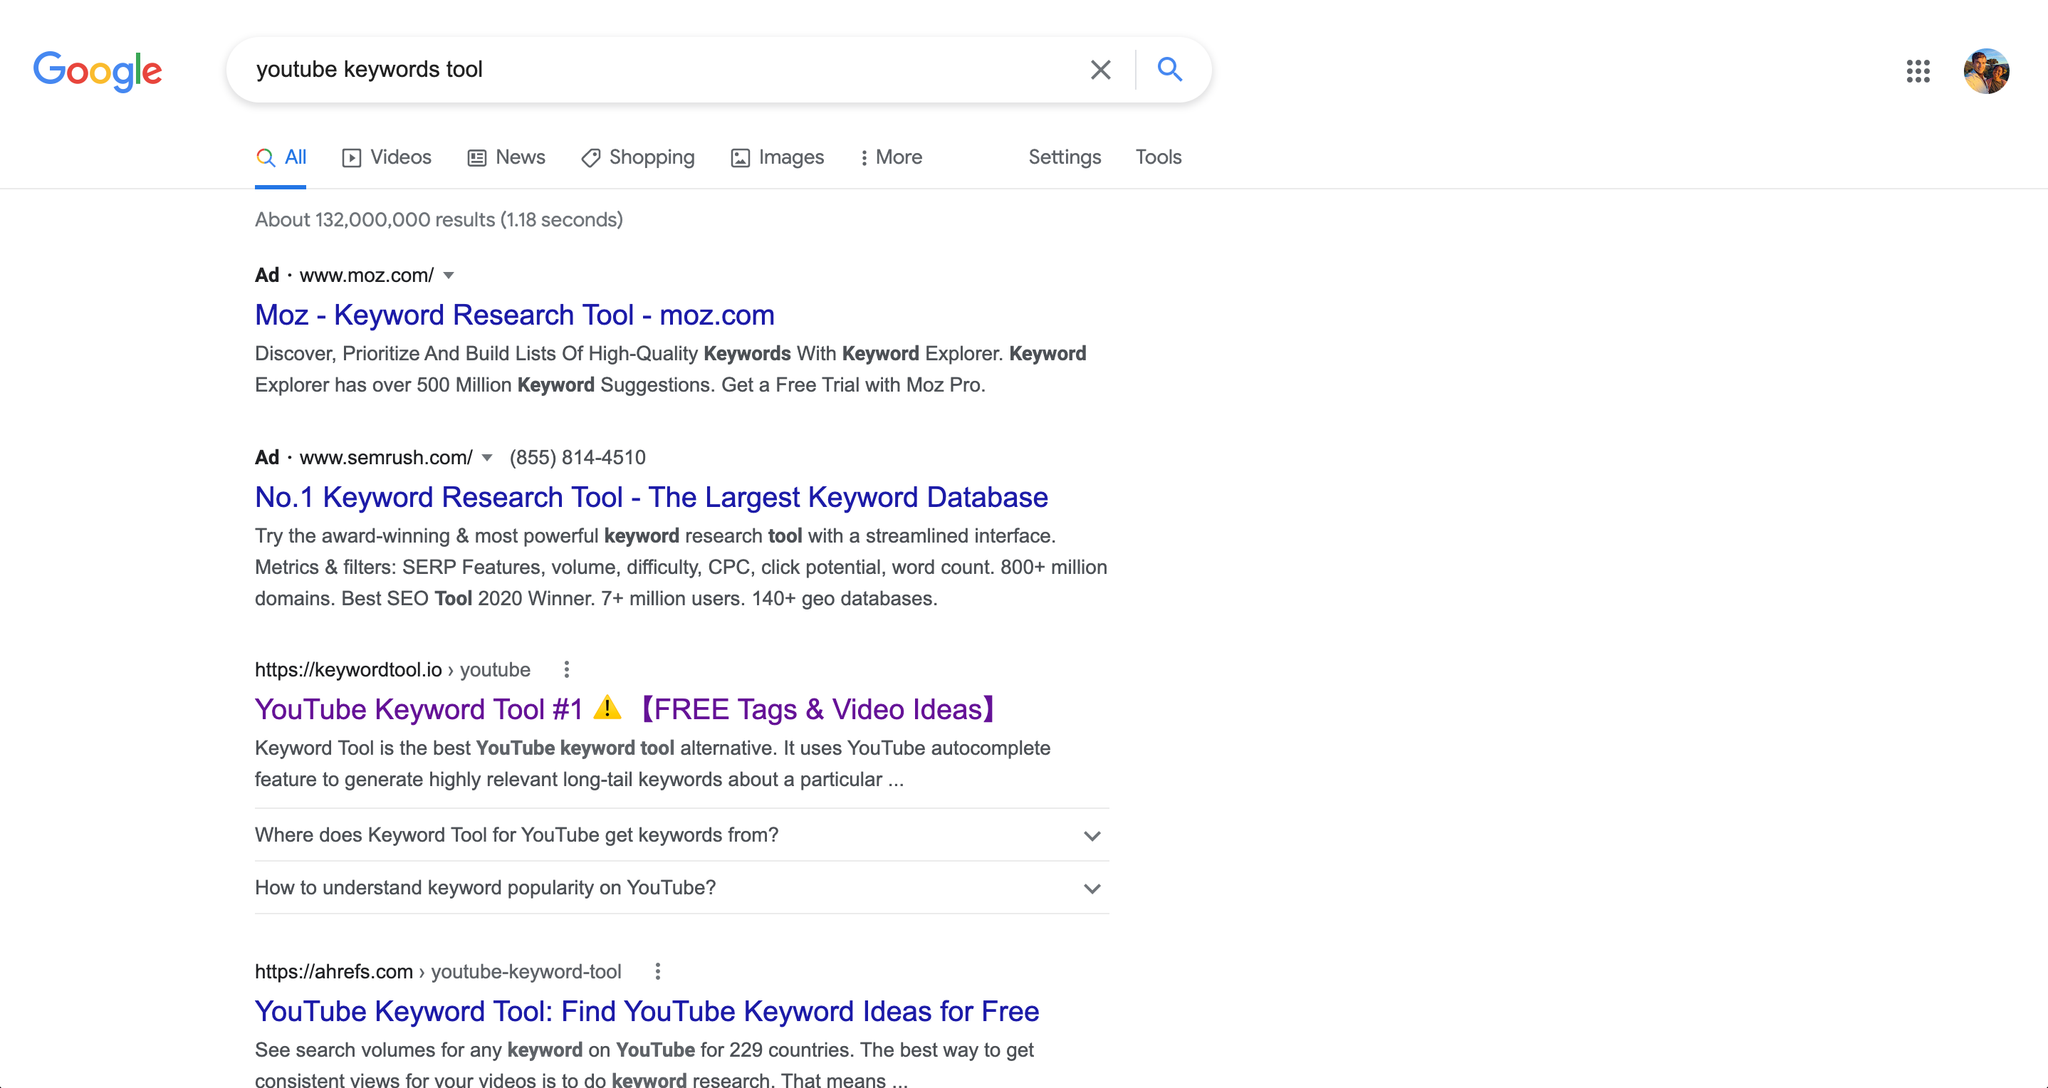Switch to the Videos tab
Image resolution: width=2048 pixels, height=1088 pixels.
tap(386, 157)
